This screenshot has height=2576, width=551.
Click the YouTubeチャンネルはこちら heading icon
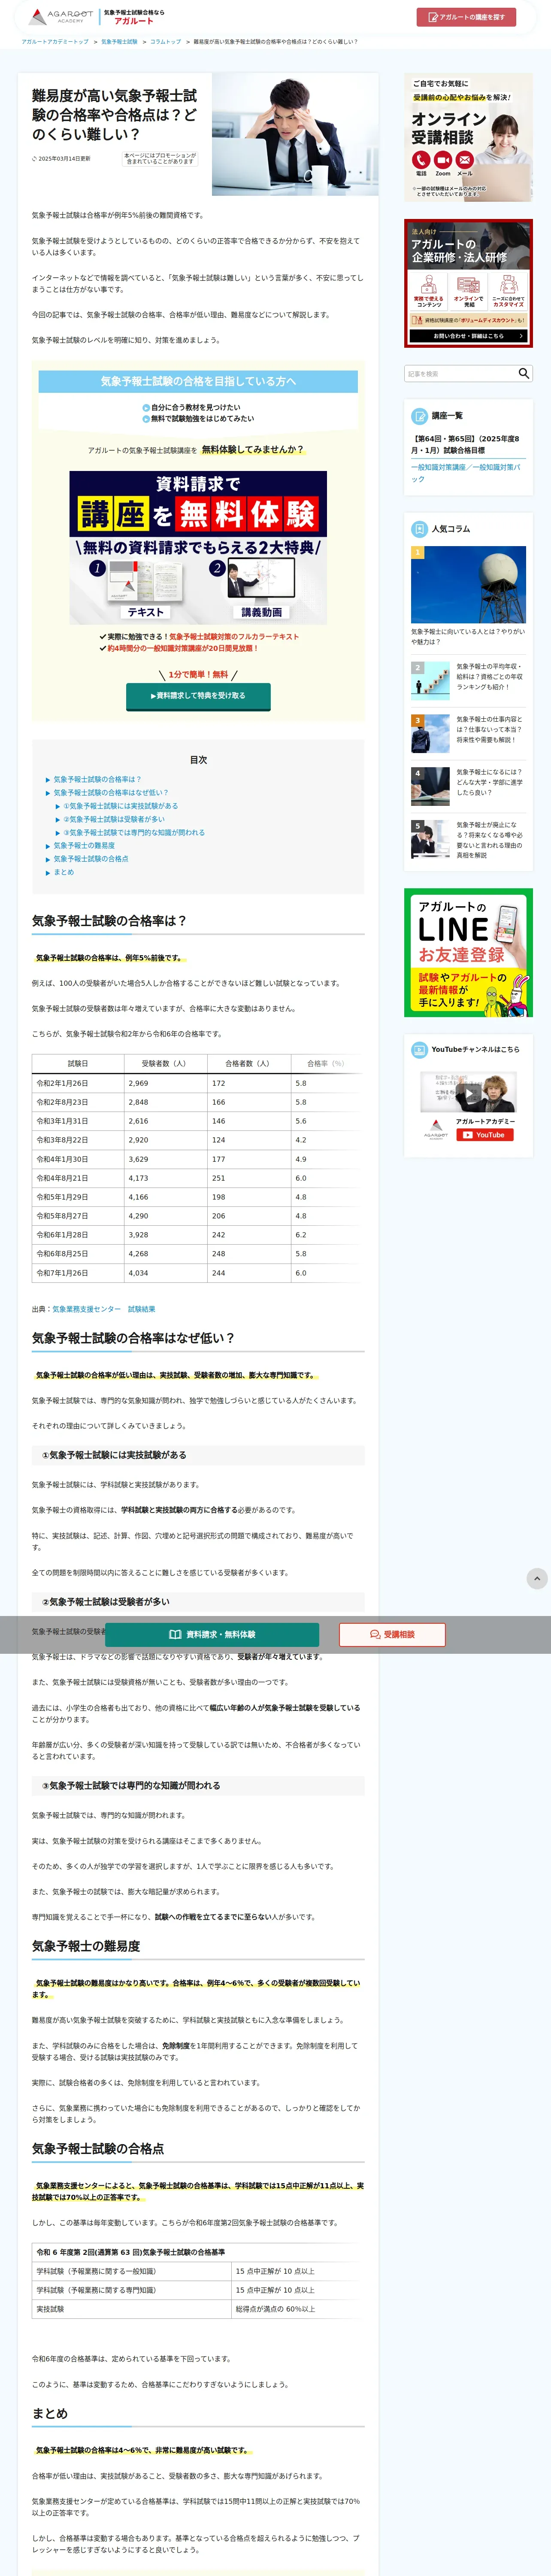tap(420, 1050)
